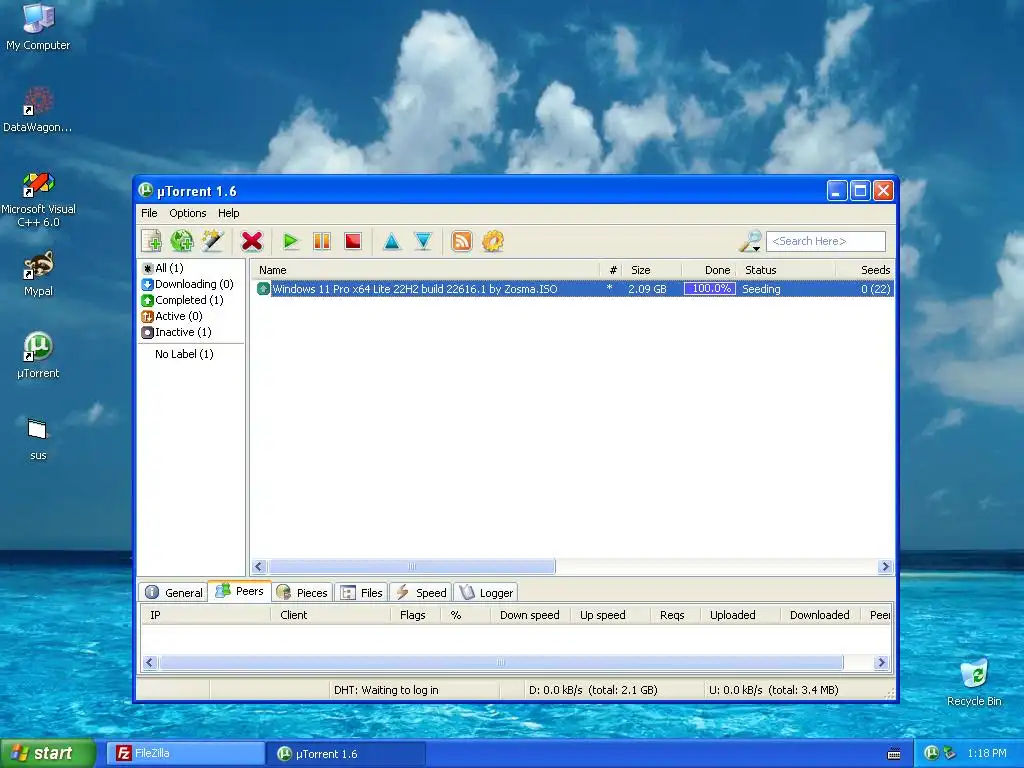Switch to the General tab
The image size is (1024, 768).
[x=174, y=592]
